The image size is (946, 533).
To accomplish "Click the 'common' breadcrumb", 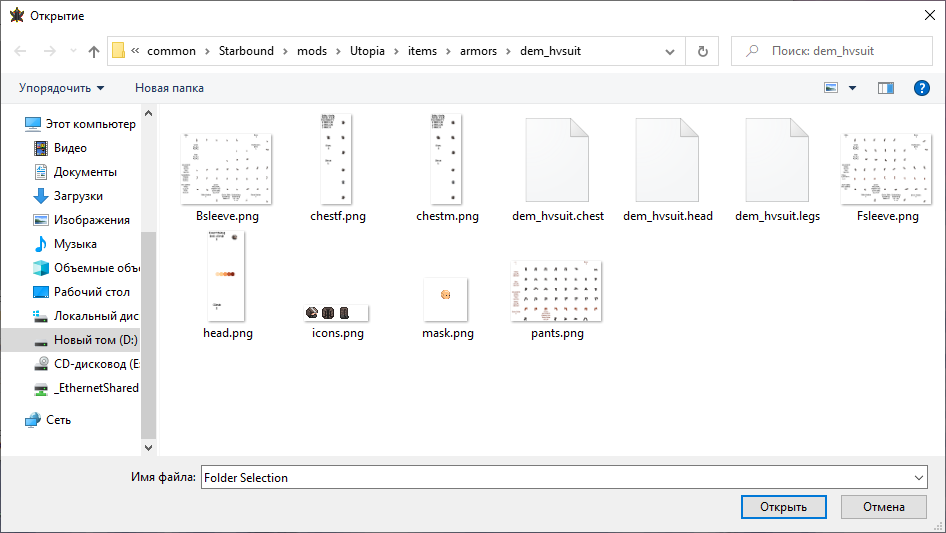I will coord(171,51).
